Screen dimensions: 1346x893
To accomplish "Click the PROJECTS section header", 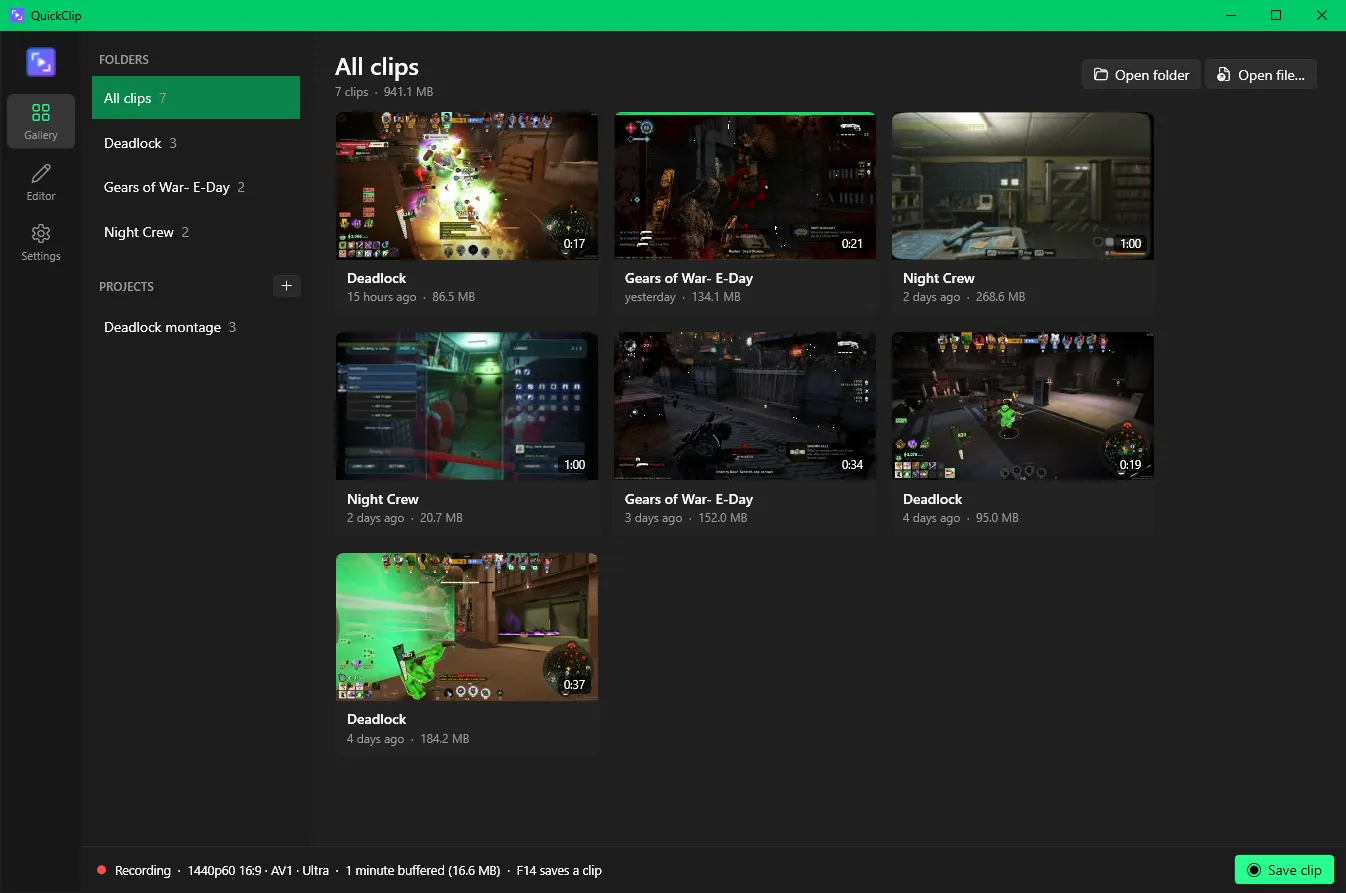I will click(x=127, y=287).
